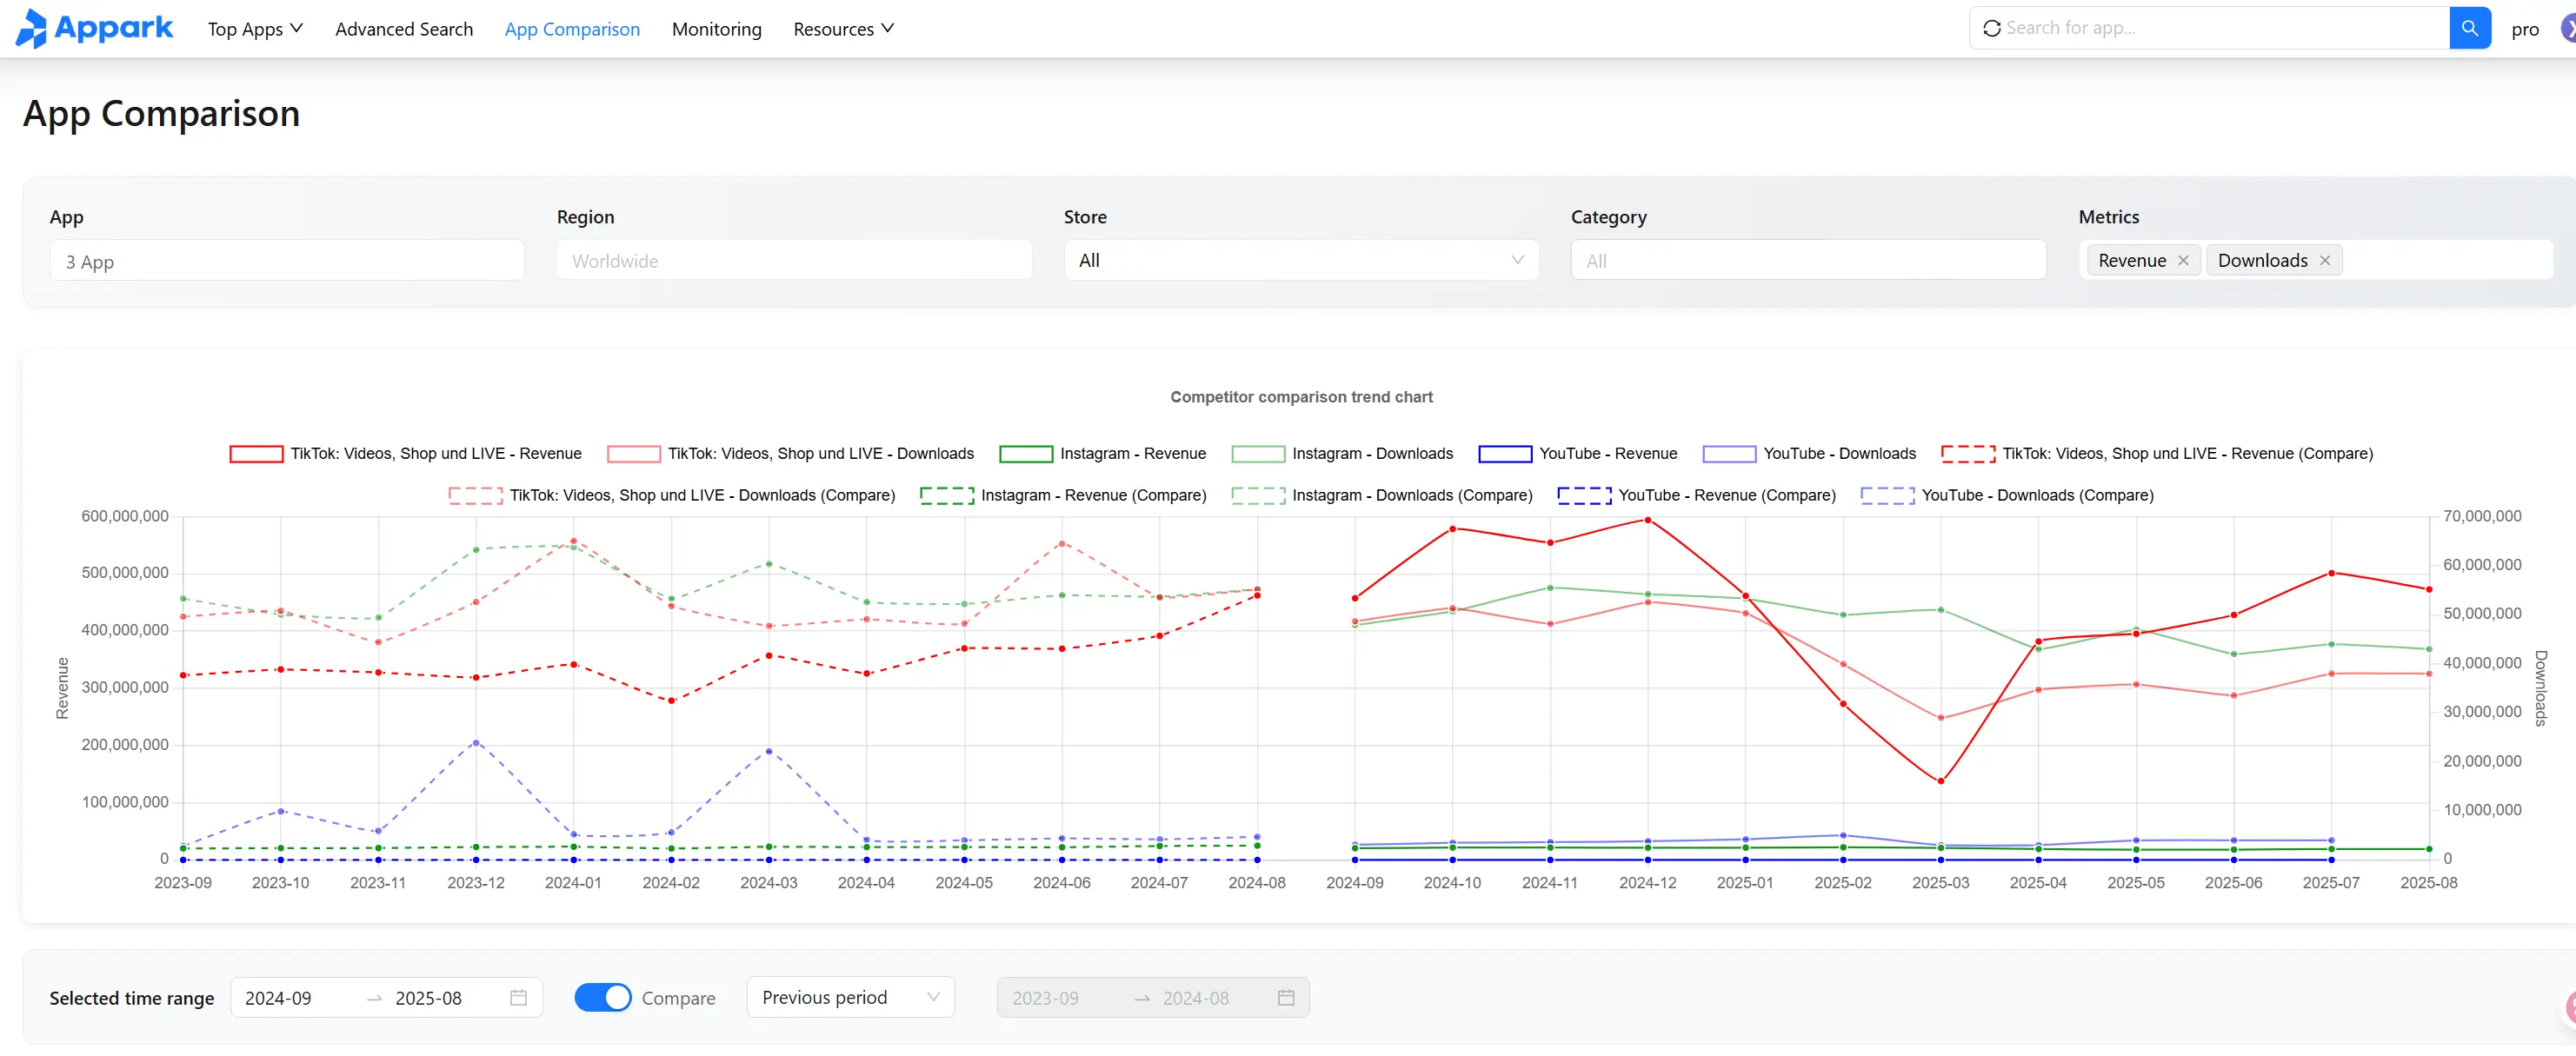Open the Resources menu
Screen dimensions: 2576x1056
coord(842,29)
